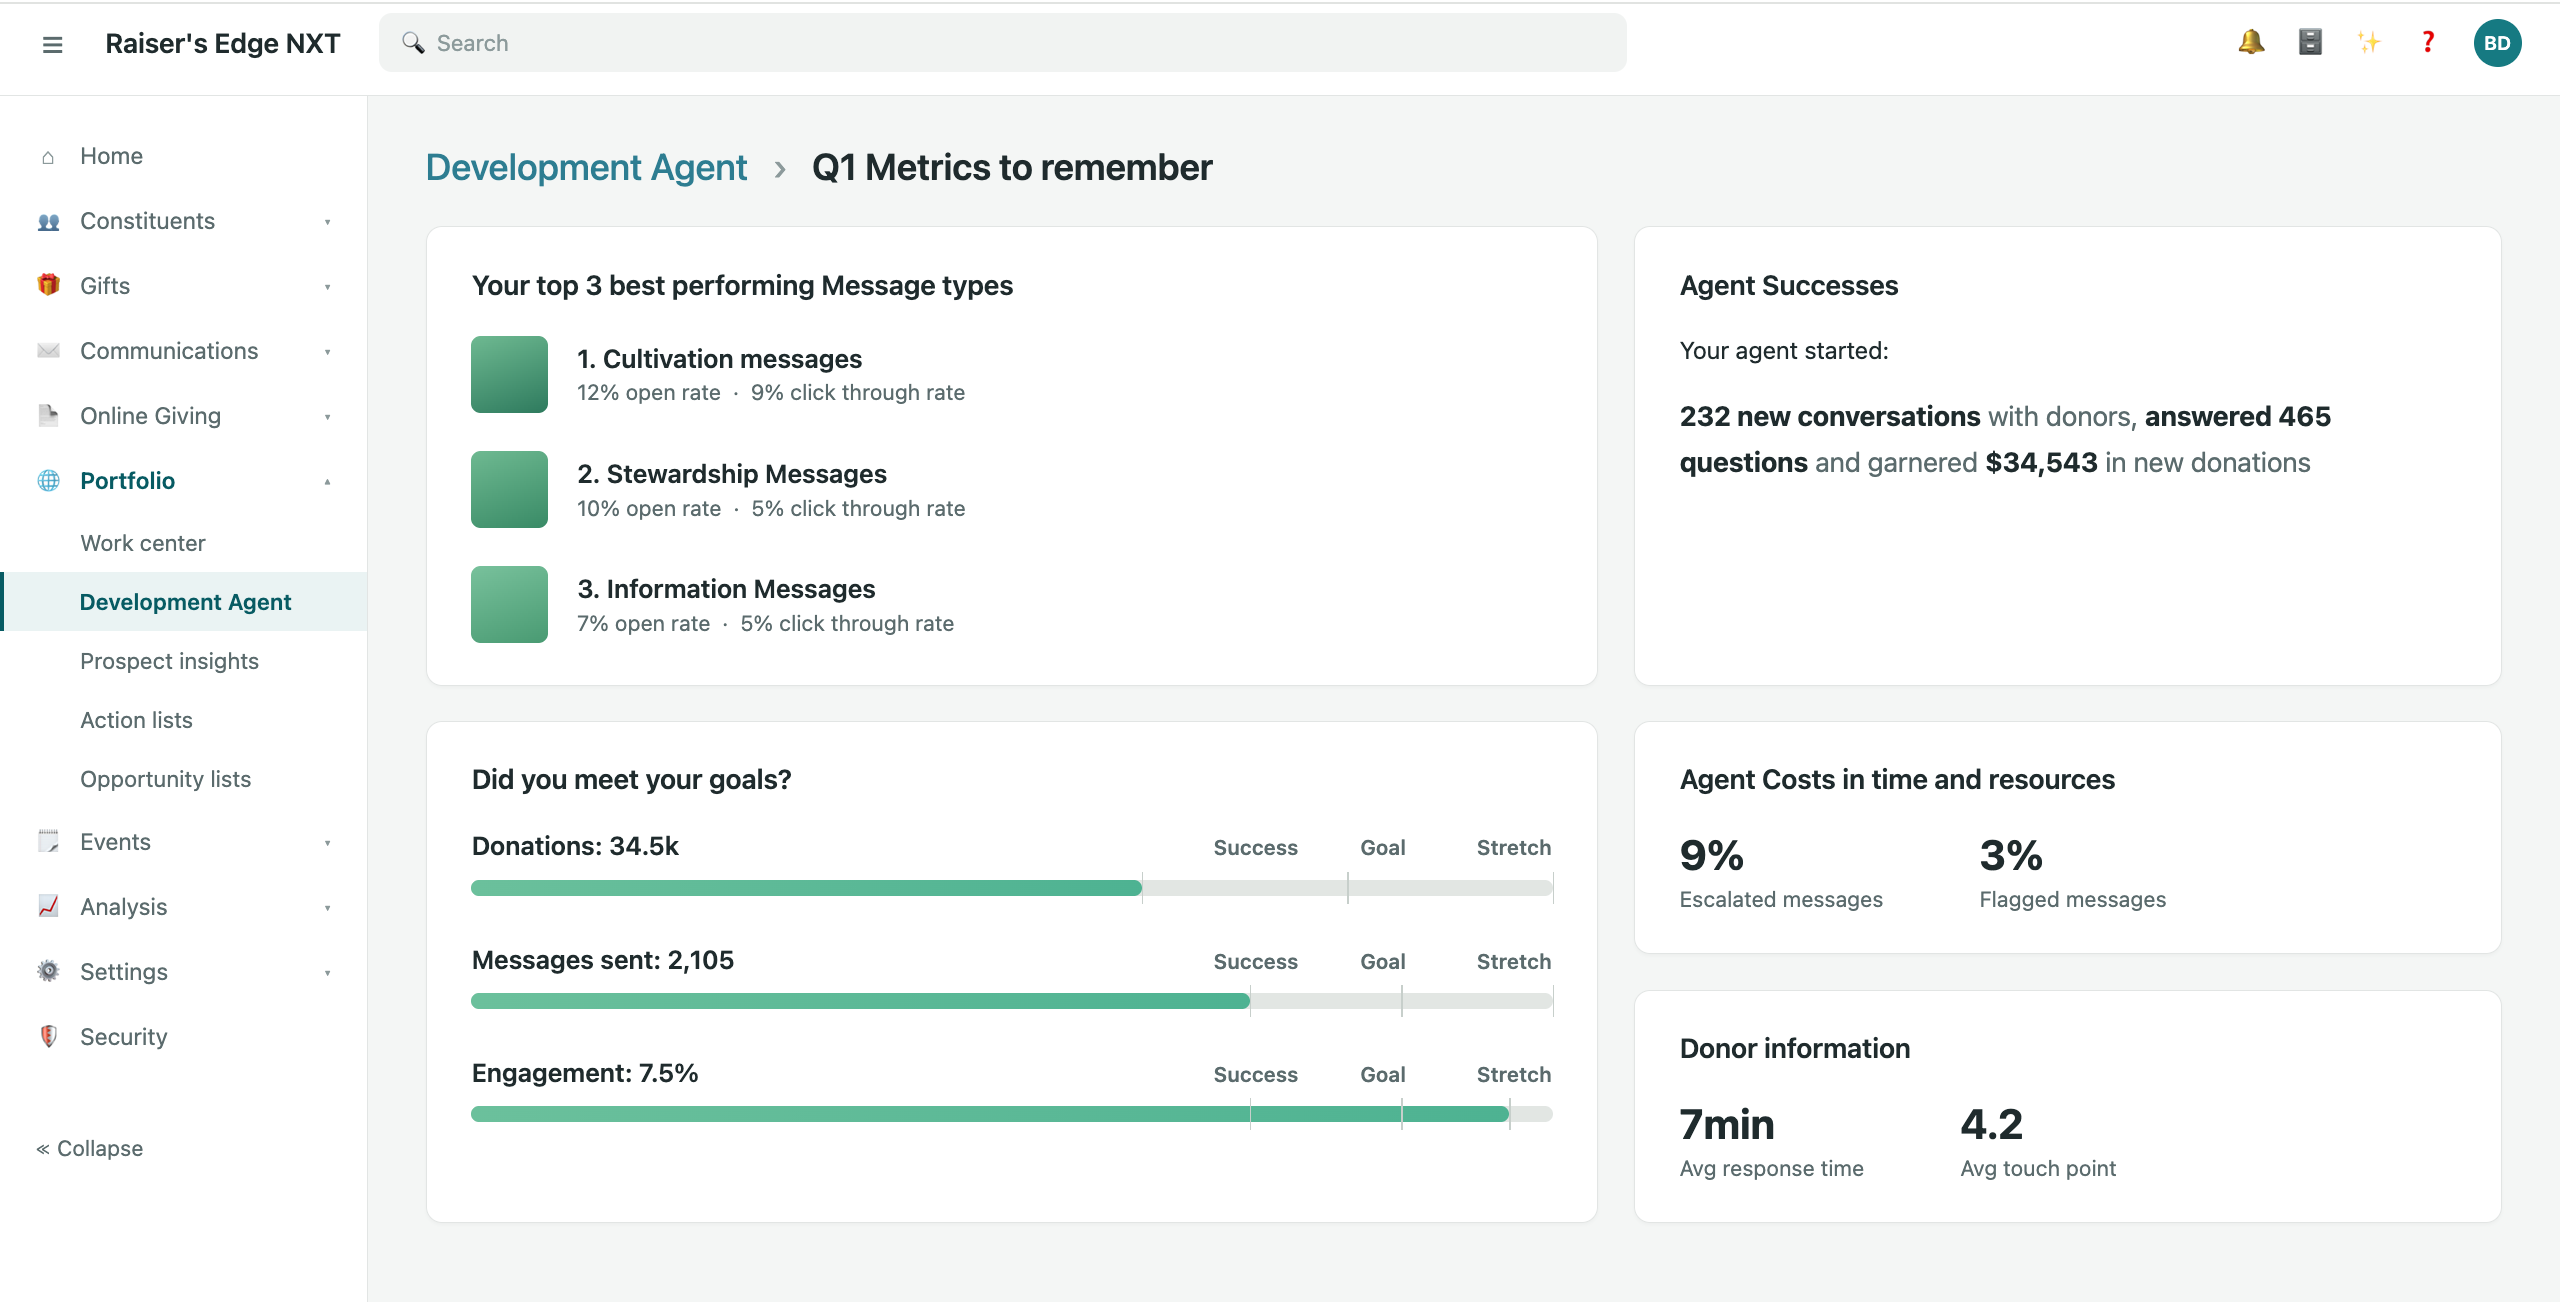
Task: Open 2. Stewardship Messages title
Action: (x=732, y=474)
